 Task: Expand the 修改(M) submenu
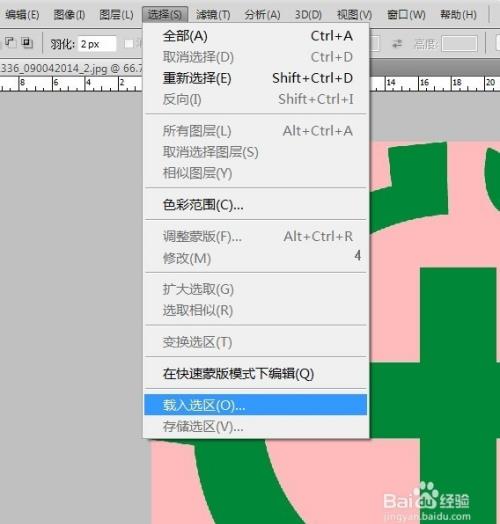point(256,258)
